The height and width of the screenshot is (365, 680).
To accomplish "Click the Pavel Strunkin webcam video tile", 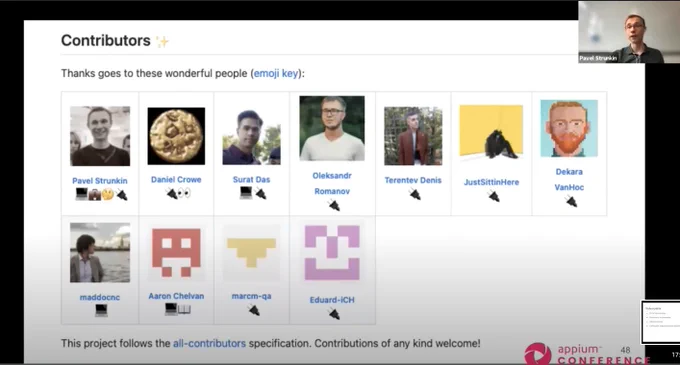I will click(x=629, y=32).
